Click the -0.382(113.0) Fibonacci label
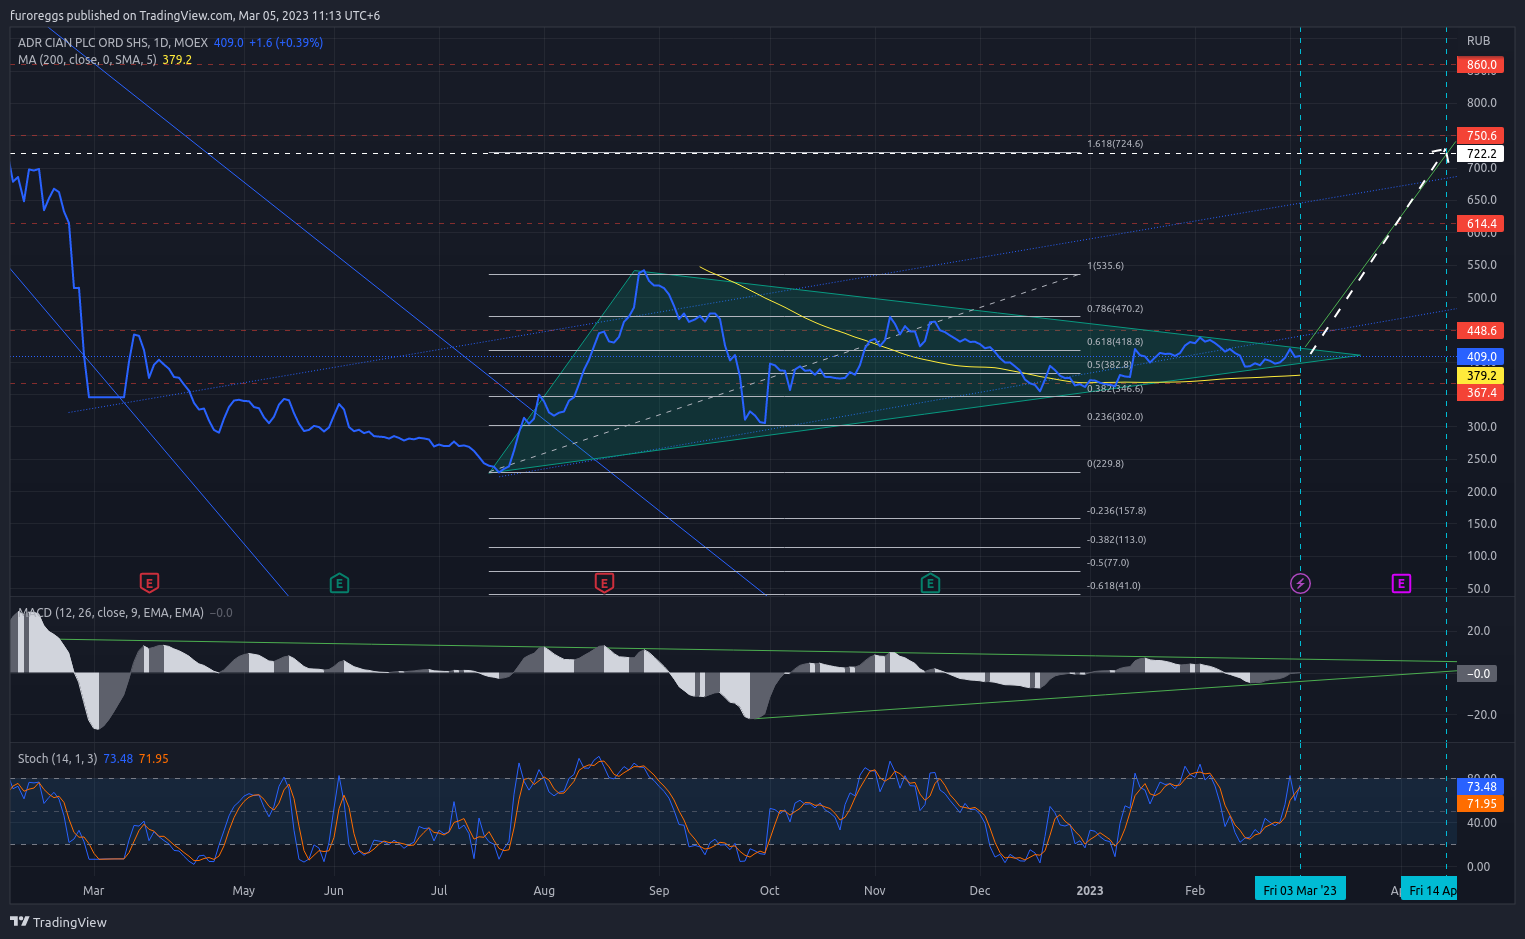 (1117, 540)
